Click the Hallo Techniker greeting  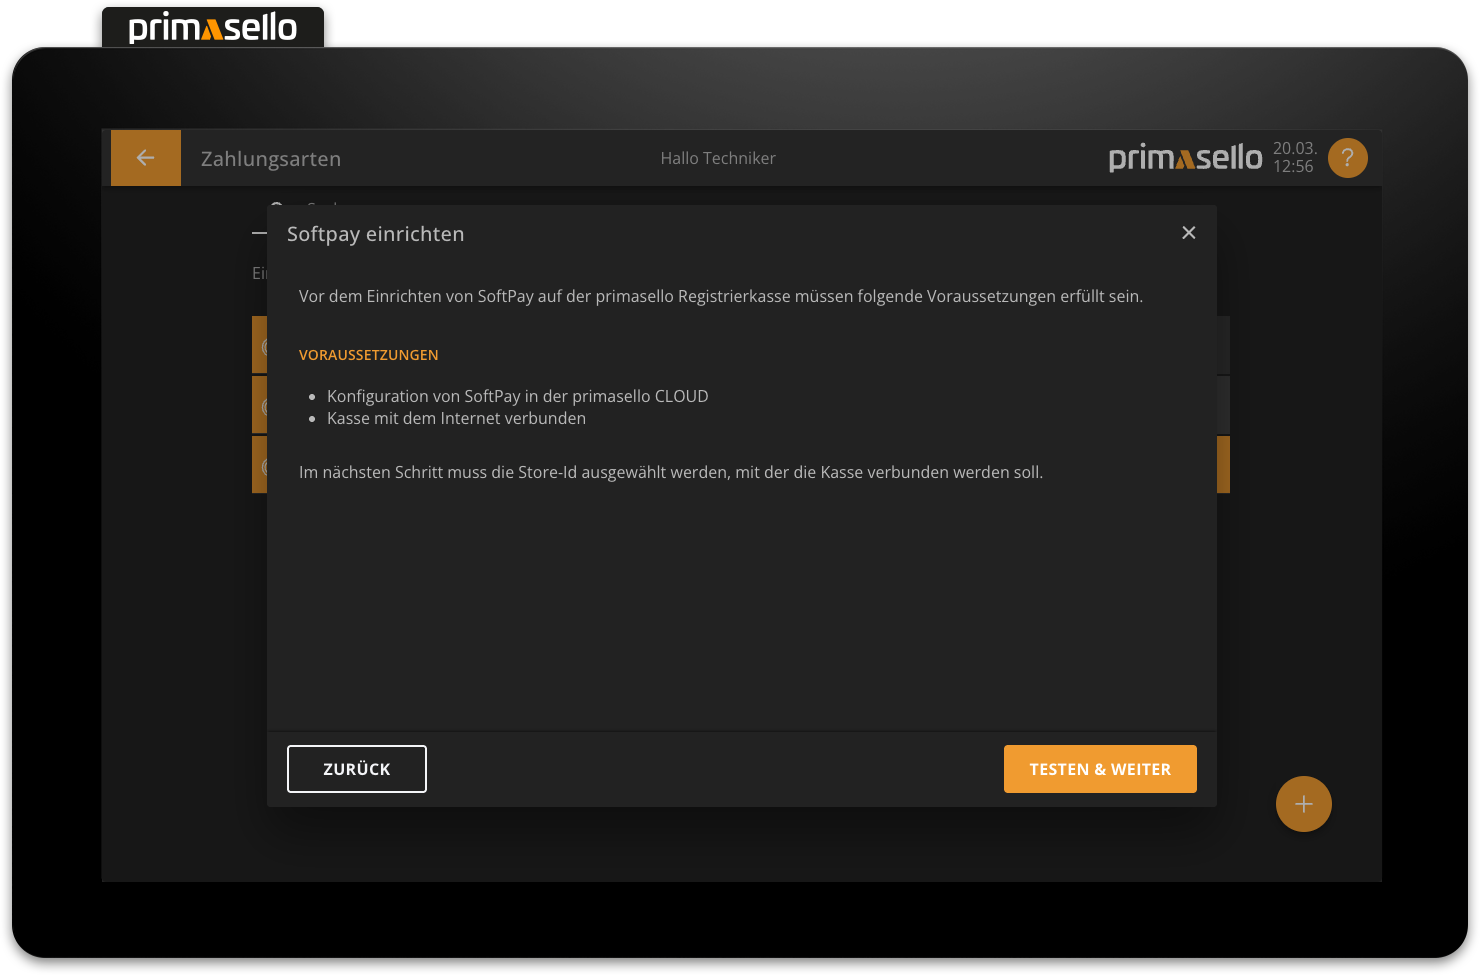pos(718,158)
